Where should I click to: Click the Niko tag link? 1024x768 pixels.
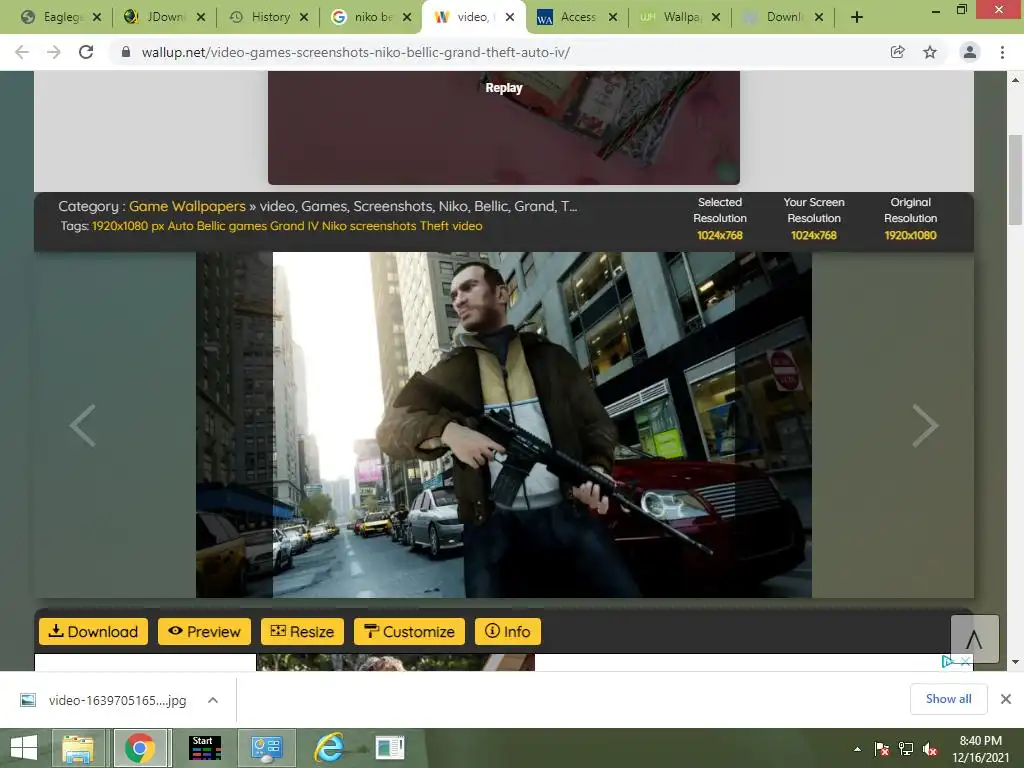334,226
